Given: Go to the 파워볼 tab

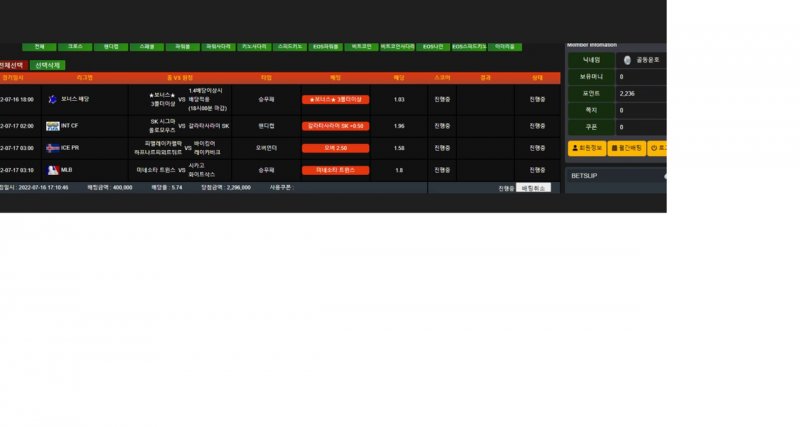Looking at the screenshot, I should pos(182,47).
